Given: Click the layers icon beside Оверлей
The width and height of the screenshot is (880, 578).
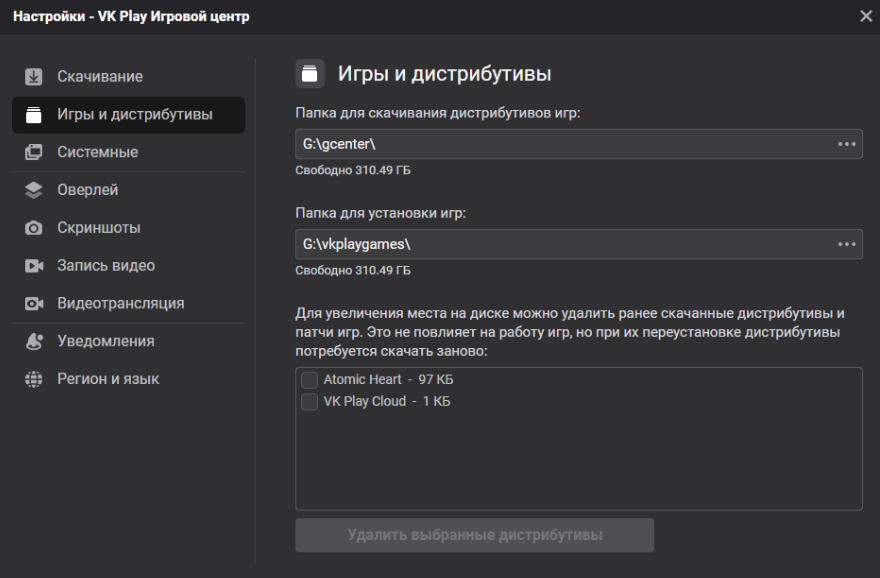Looking at the screenshot, I should tap(34, 190).
